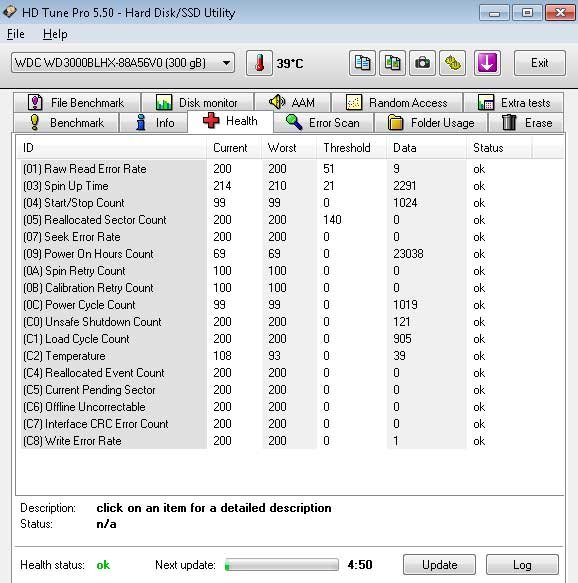Switch to the Random Access tab
This screenshot has height=583, width=578.
pos(397,102)
